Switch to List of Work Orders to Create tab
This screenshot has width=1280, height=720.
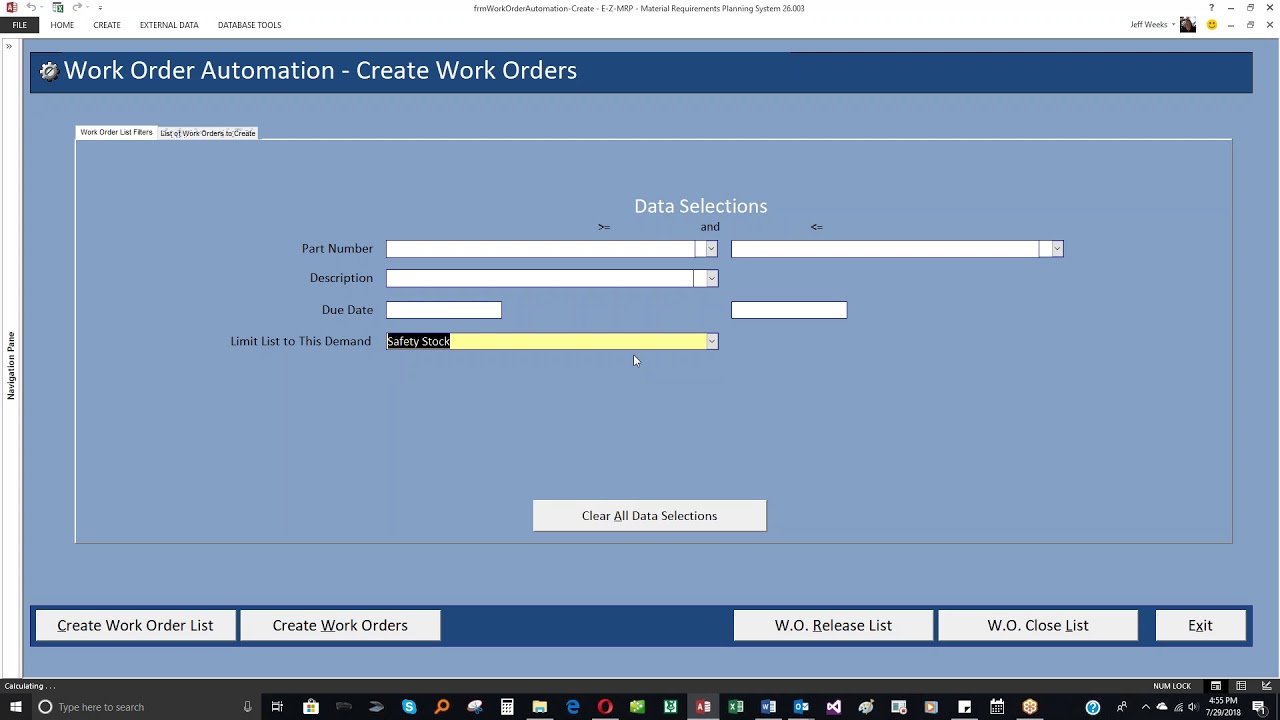[208, 133]
